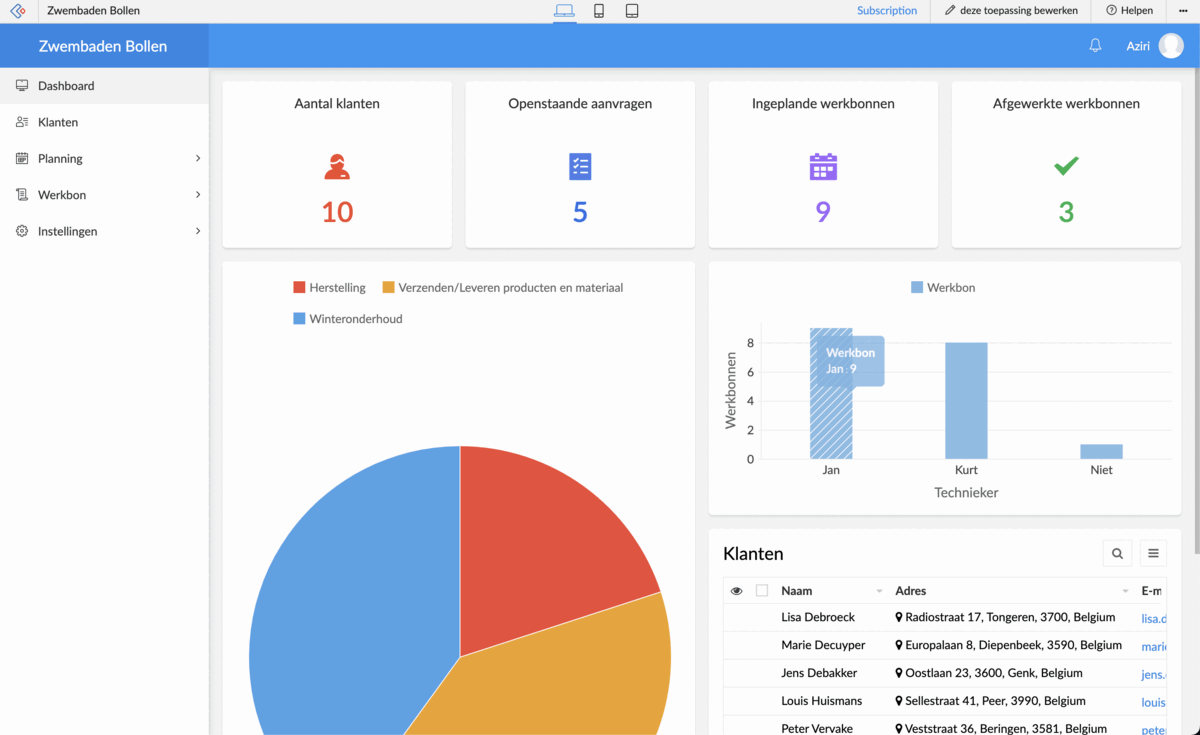
Task: Toggle the eye column visibility in Klanten table
Action: 737,591
